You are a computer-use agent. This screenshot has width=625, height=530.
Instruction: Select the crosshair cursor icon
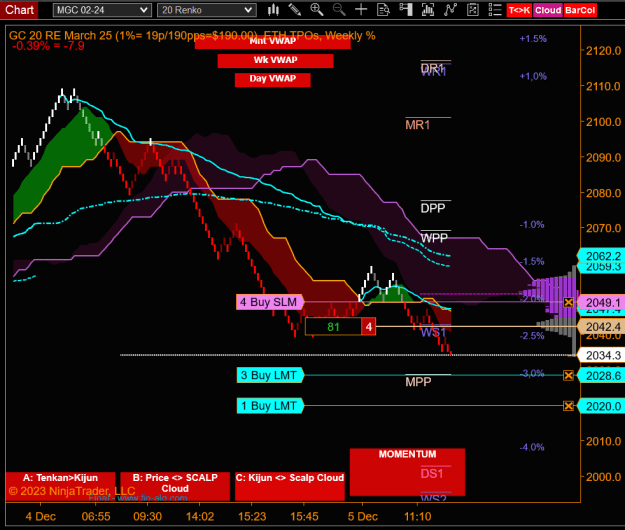[x=361, y=10]
